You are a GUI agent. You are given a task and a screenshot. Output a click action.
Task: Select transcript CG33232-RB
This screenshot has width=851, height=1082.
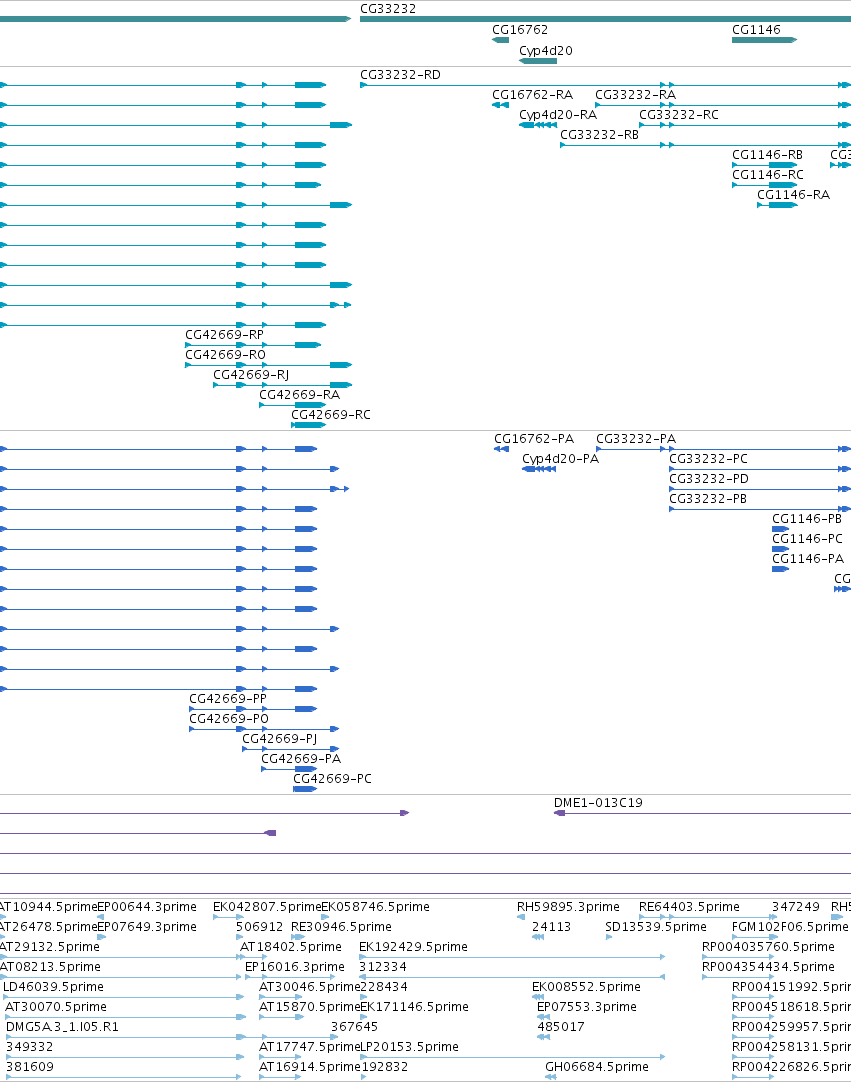point(599,135)
